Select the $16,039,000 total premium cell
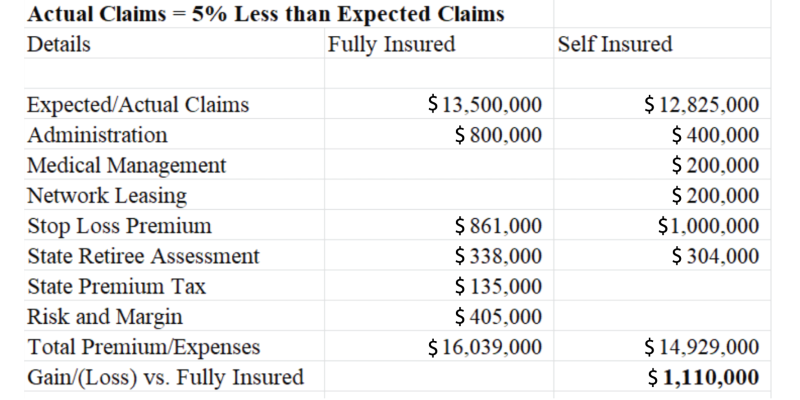 tap(484, 348)
